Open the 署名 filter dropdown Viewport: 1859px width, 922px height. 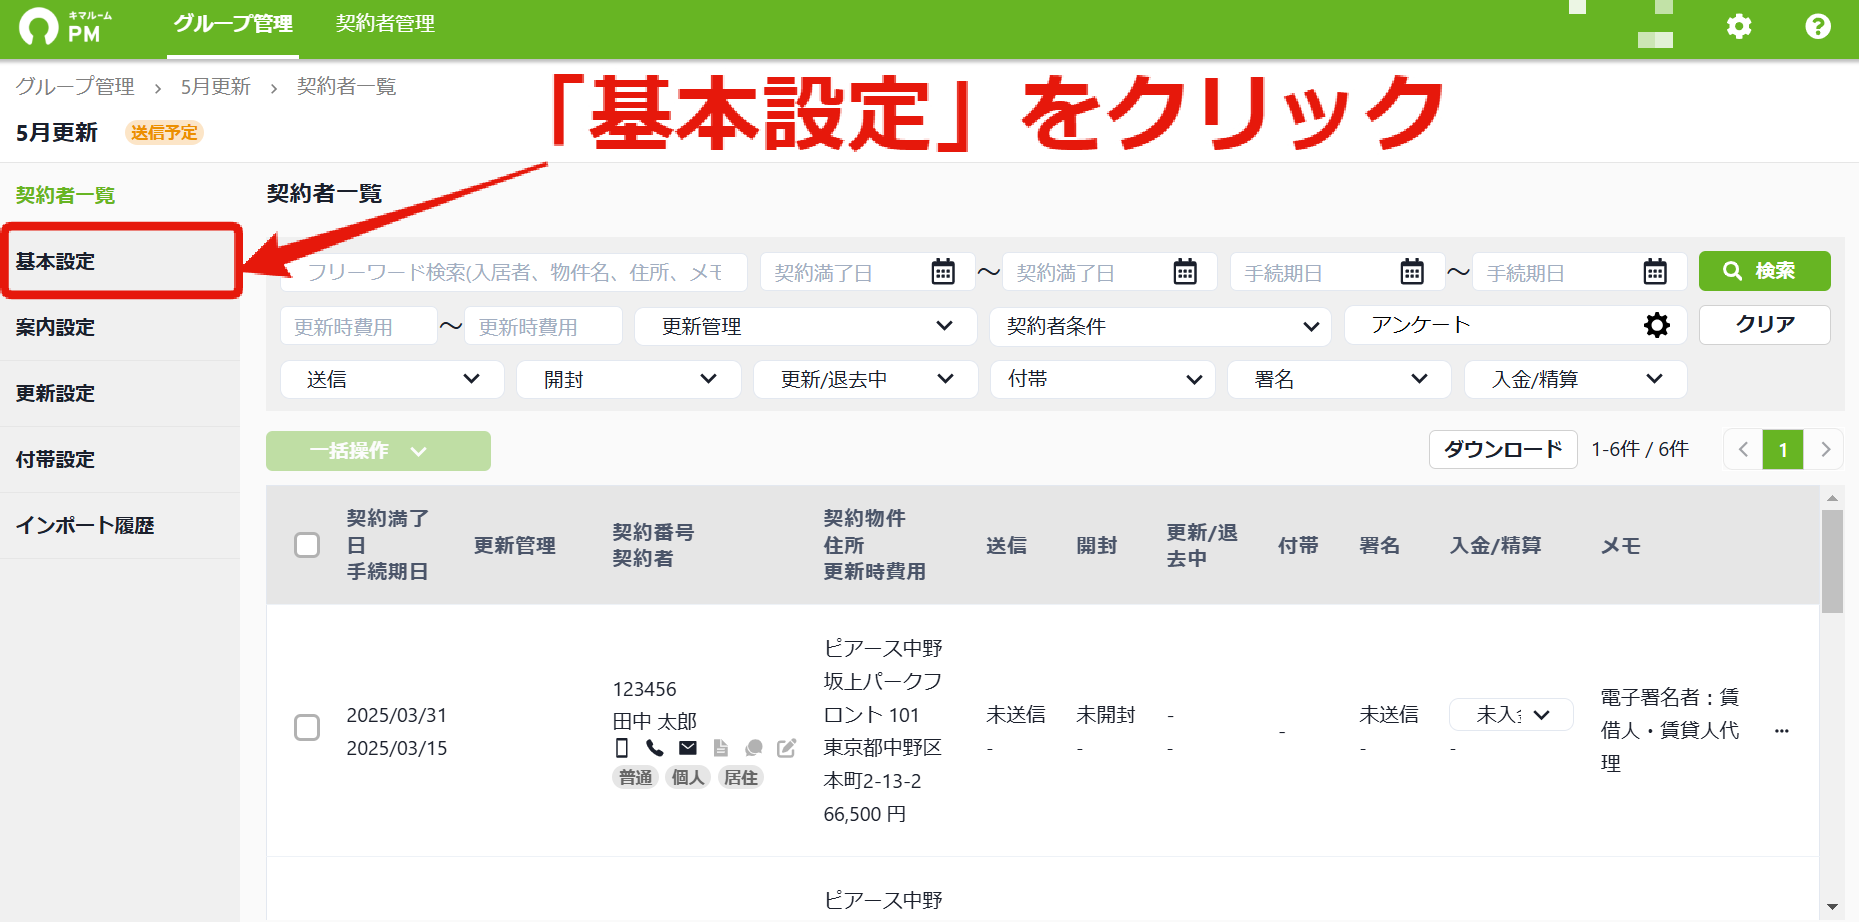pyautogui.click(x=1340, y=379)
